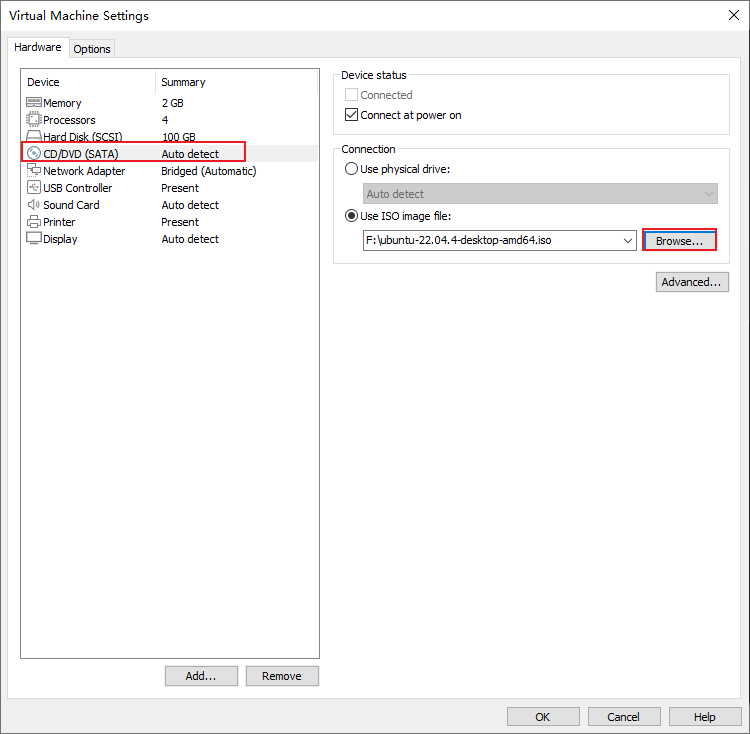Select Use ISO image file option
Image resolution: width=750 pixels, height=734 pixels.
[x=351, y=216]
